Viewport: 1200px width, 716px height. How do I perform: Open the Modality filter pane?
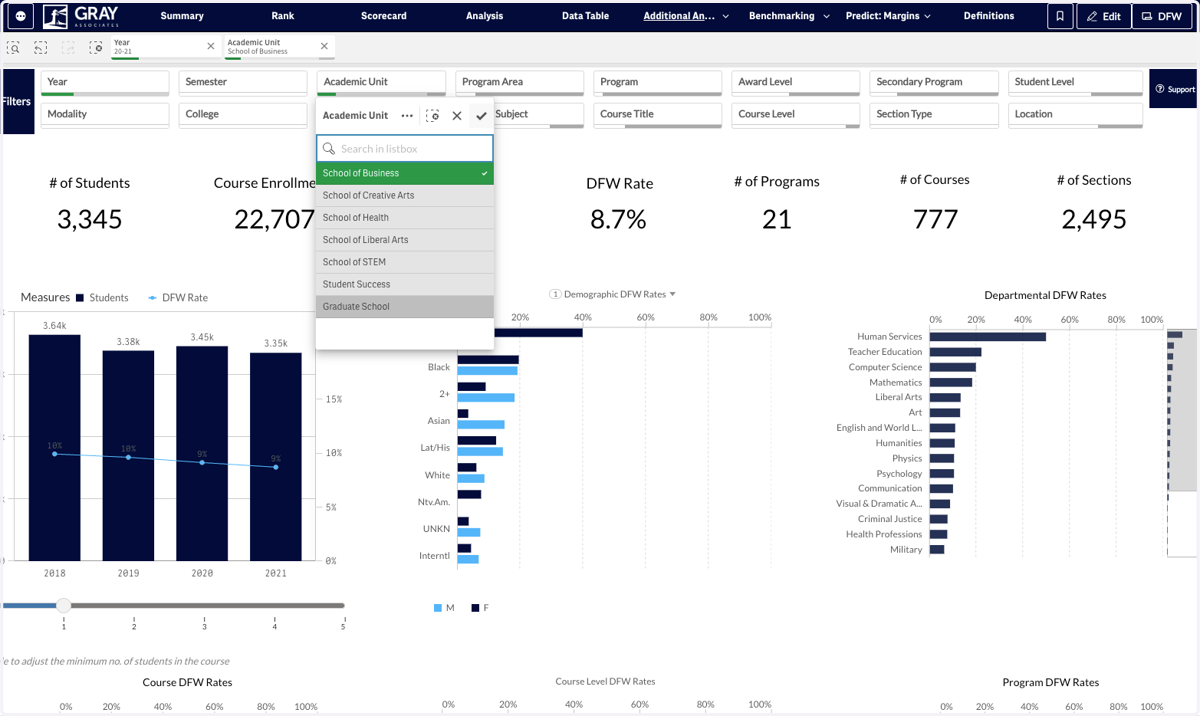[105, 115]
